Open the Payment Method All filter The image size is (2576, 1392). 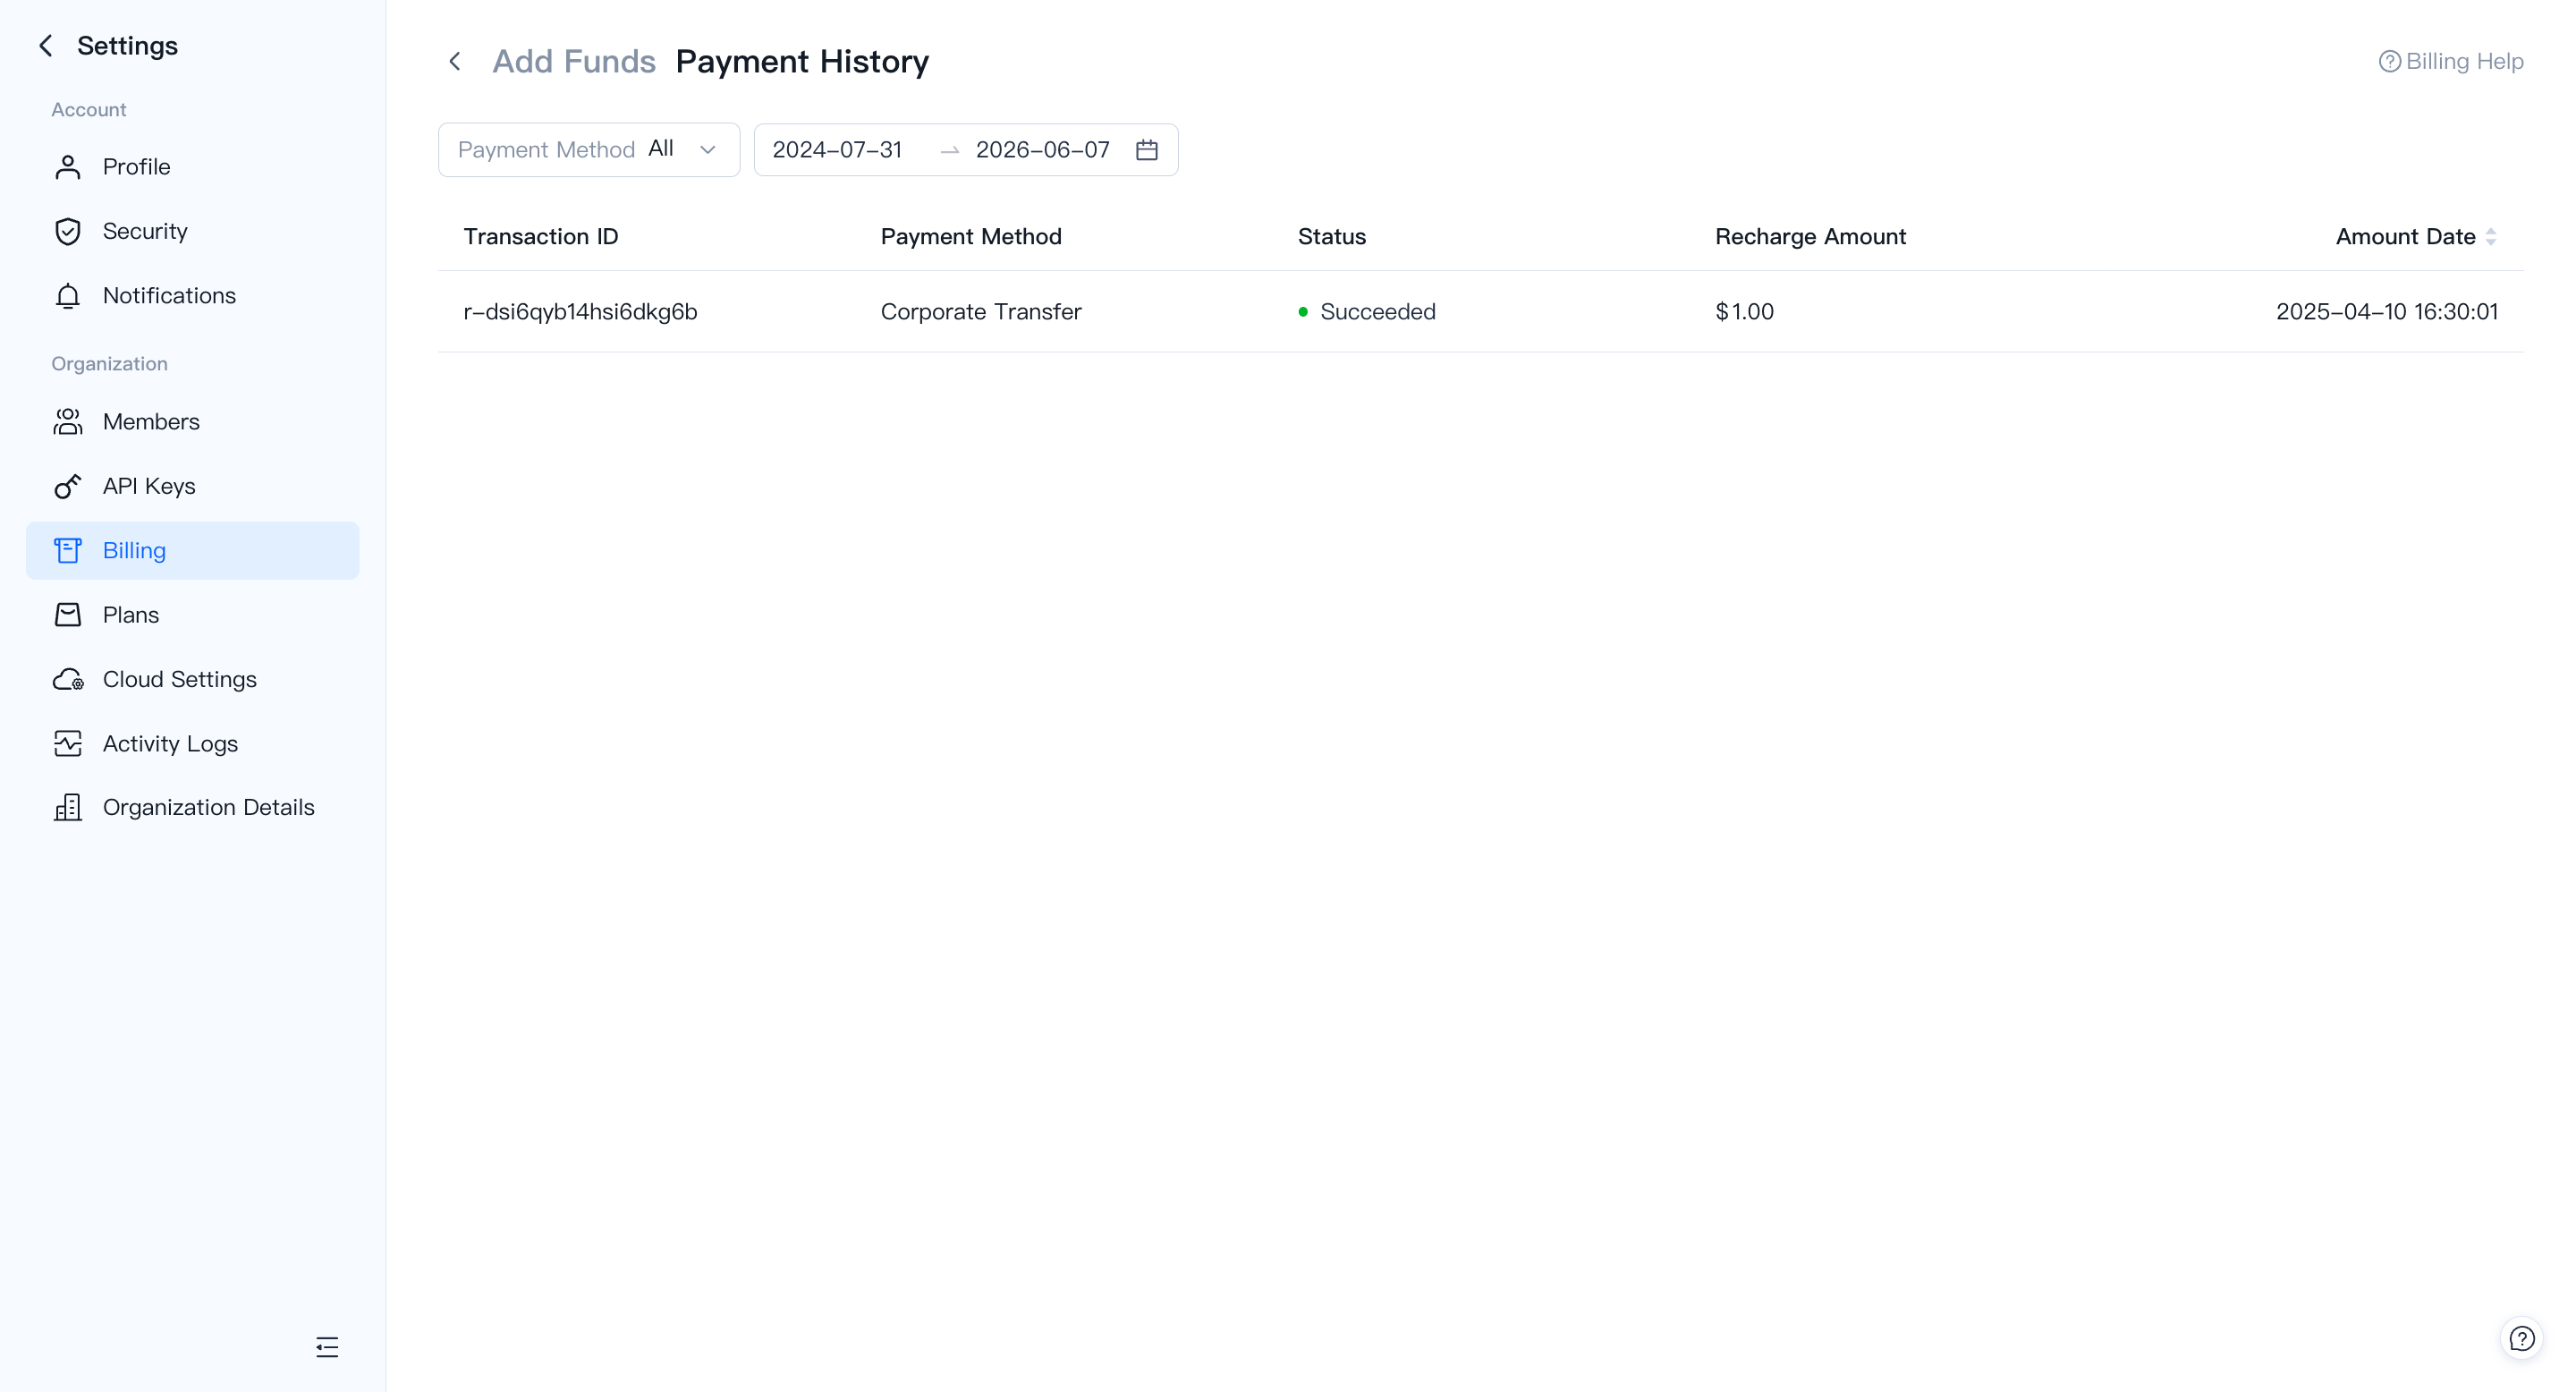coord(589,150)
